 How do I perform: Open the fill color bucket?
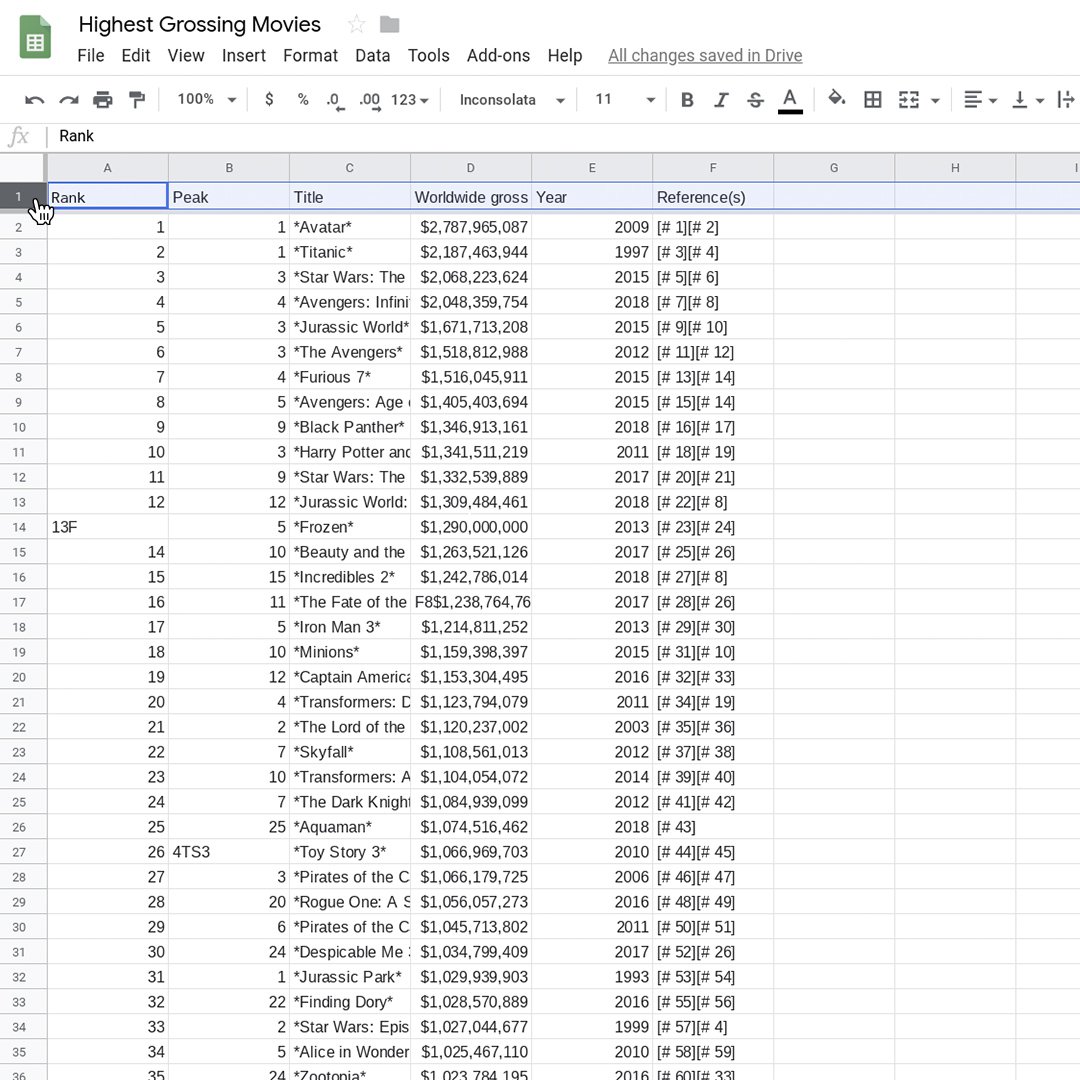836,99
